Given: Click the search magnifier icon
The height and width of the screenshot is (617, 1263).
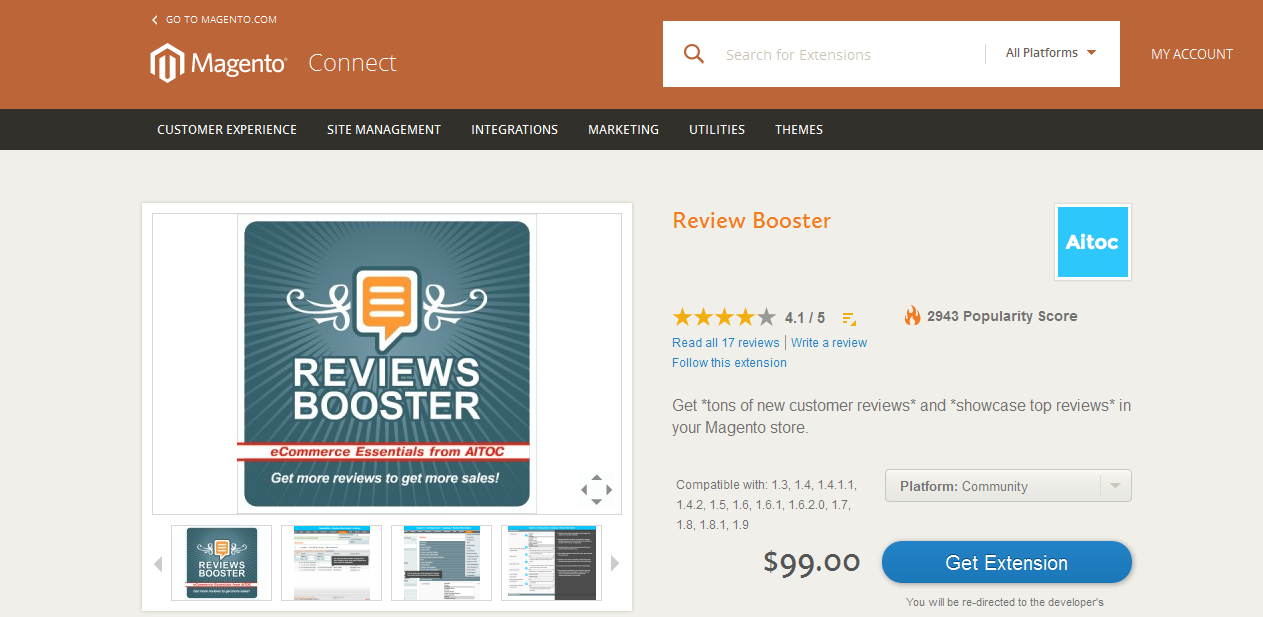Looking at the screenshot, I should (x=694, y=54).
